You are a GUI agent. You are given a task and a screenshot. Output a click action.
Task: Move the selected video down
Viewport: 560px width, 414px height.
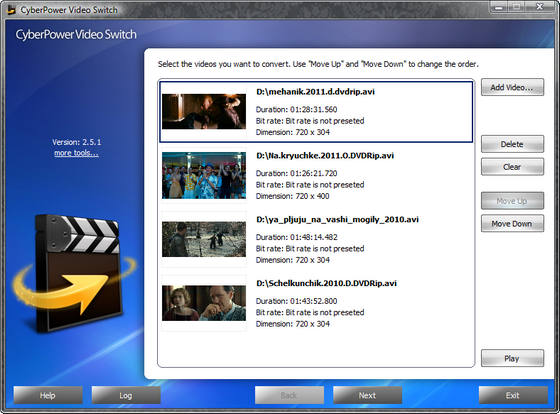point(512,223)
